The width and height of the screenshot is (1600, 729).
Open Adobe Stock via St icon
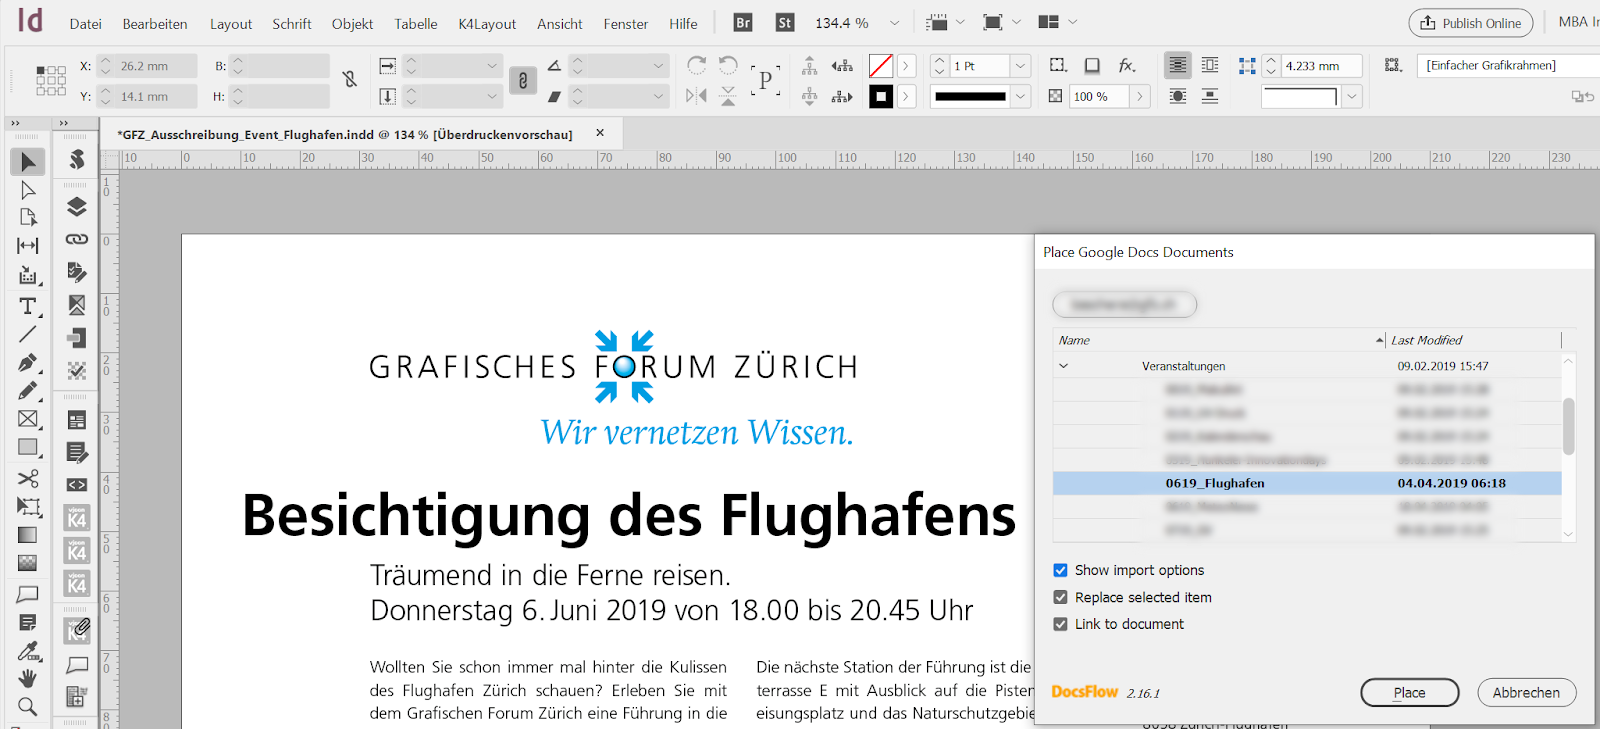click(785, 22)
